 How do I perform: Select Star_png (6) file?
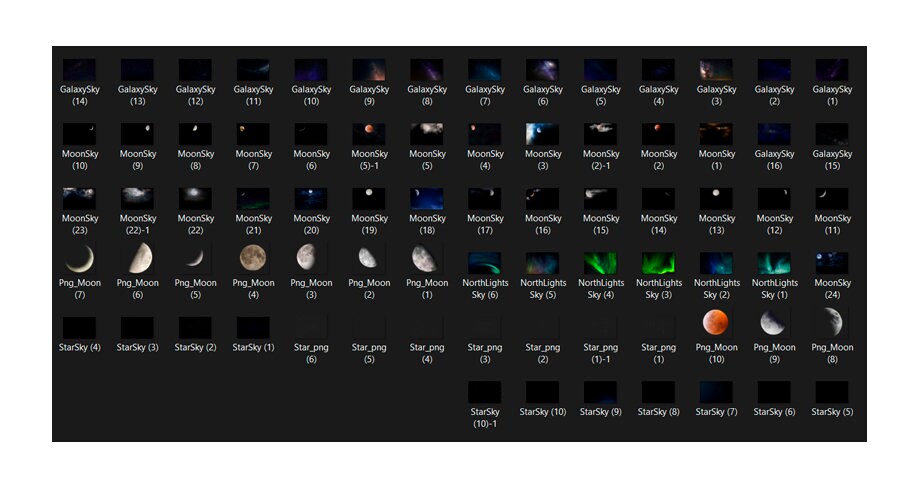click(x=311, y=328)
